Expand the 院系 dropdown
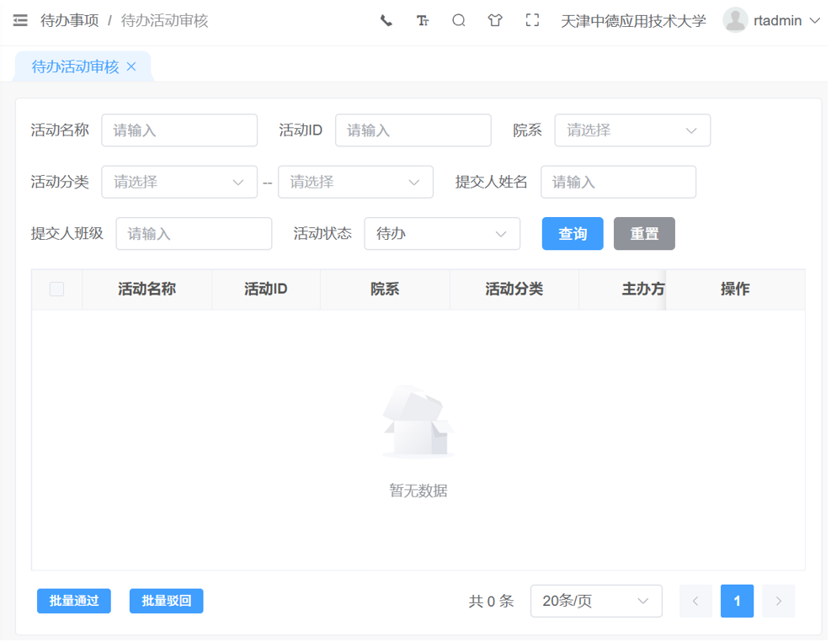This screenshot has height=642, width=831. pyautogui.click(x=634, y=131)
